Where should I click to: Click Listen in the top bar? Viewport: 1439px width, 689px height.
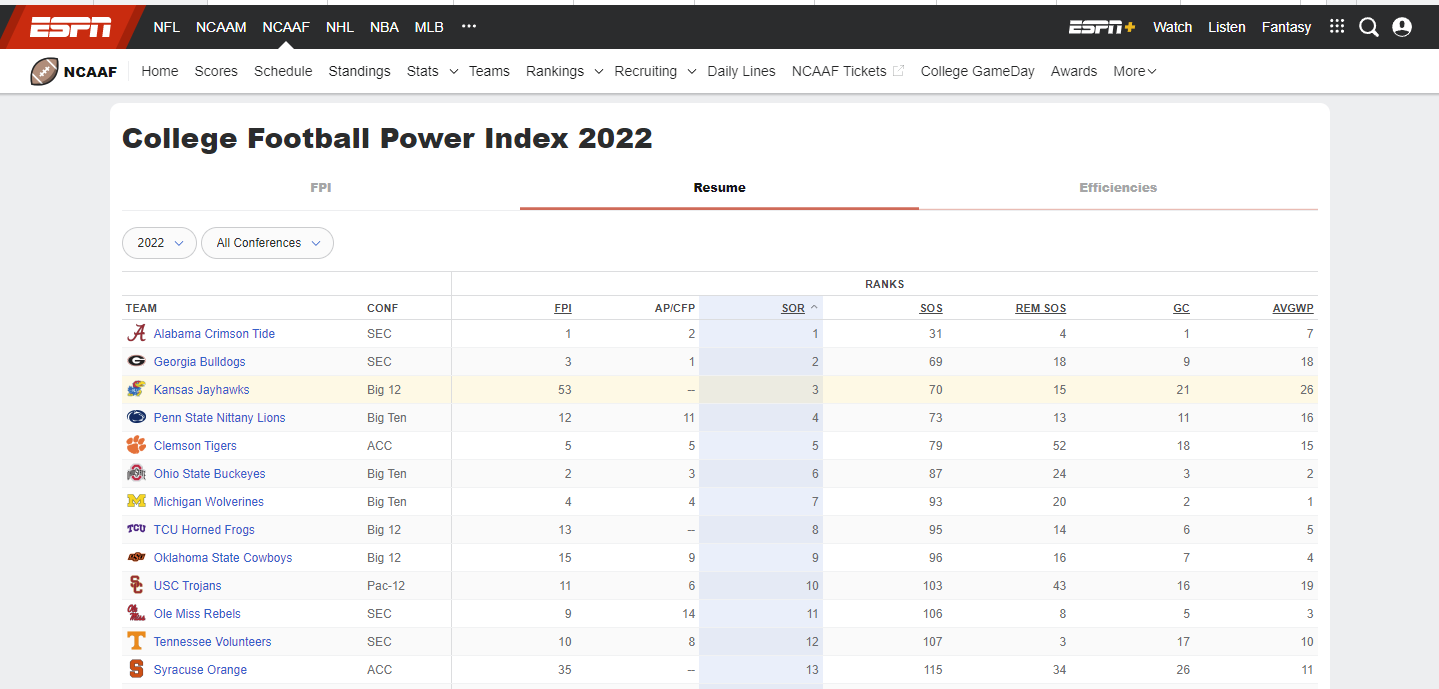[1227, 27]
